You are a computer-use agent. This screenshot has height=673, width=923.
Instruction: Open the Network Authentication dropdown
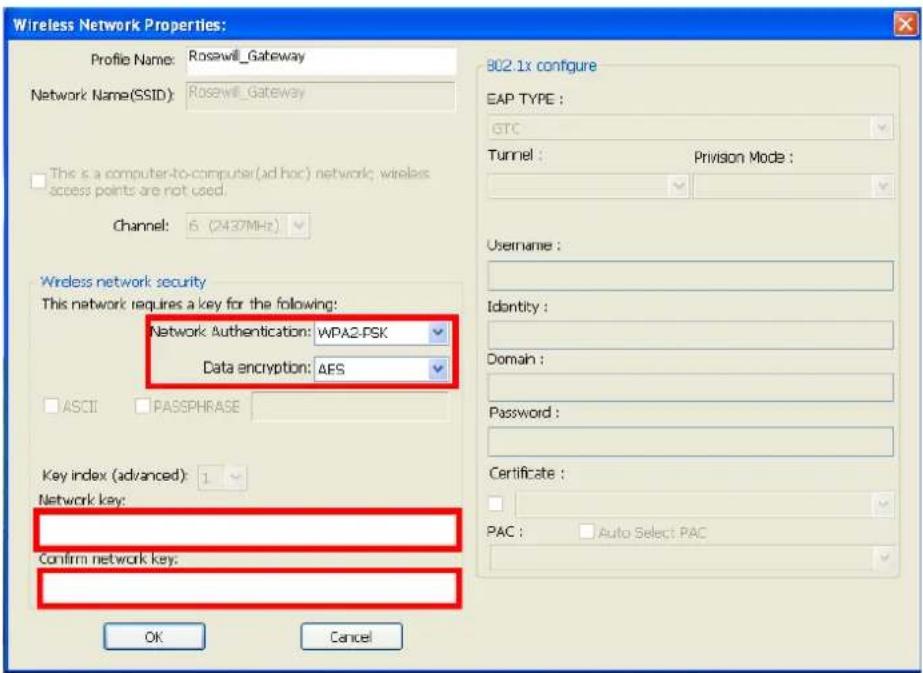coord(380,333)
